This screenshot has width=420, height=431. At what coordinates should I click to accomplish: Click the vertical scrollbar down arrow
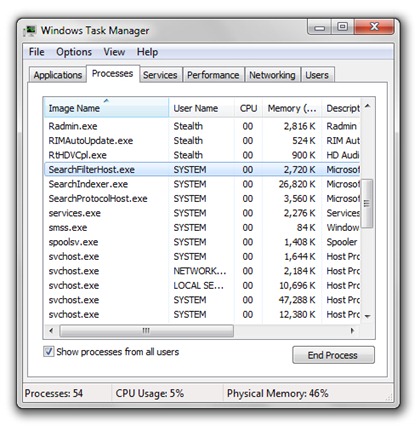367,316
